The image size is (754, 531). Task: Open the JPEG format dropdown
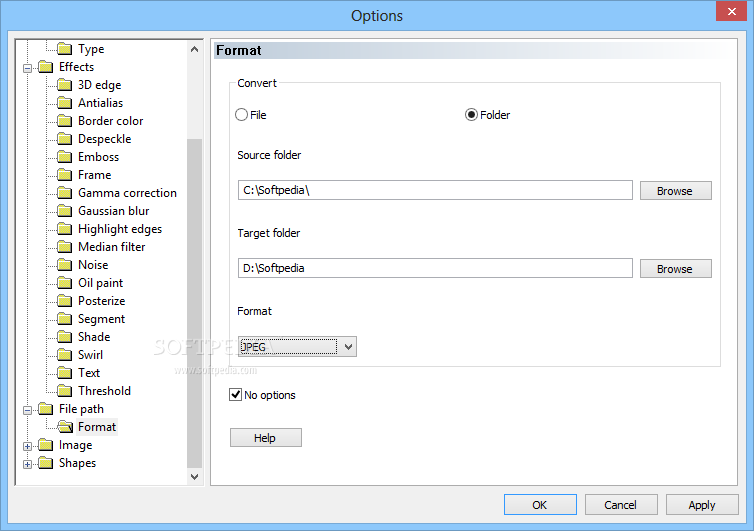[297, 346]
